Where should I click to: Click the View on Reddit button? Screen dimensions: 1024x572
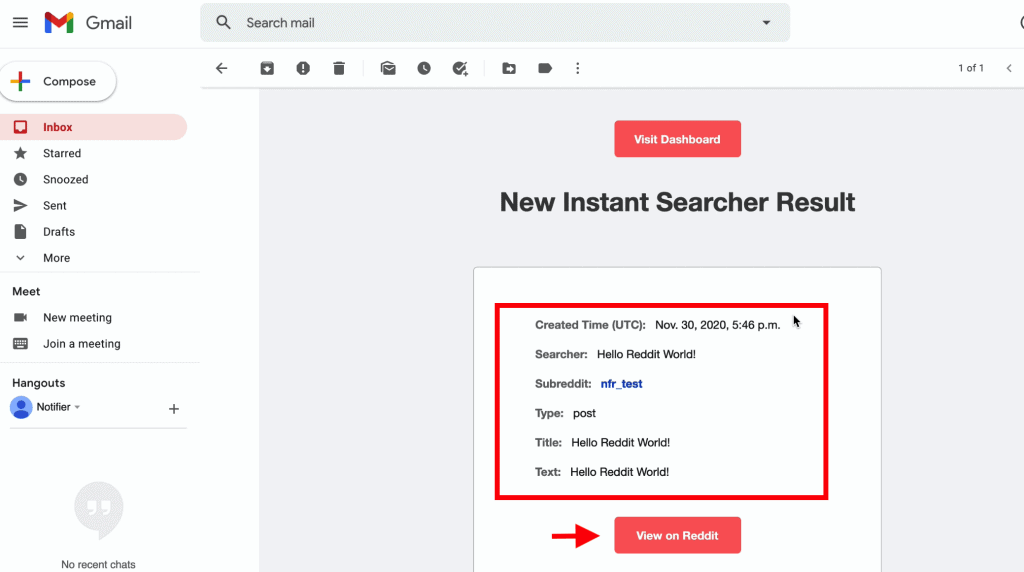pos(677,535)
